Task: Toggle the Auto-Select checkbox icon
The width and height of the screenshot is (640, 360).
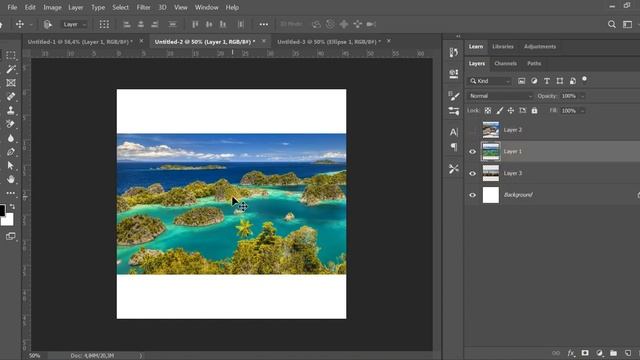Action: (48, 24)
